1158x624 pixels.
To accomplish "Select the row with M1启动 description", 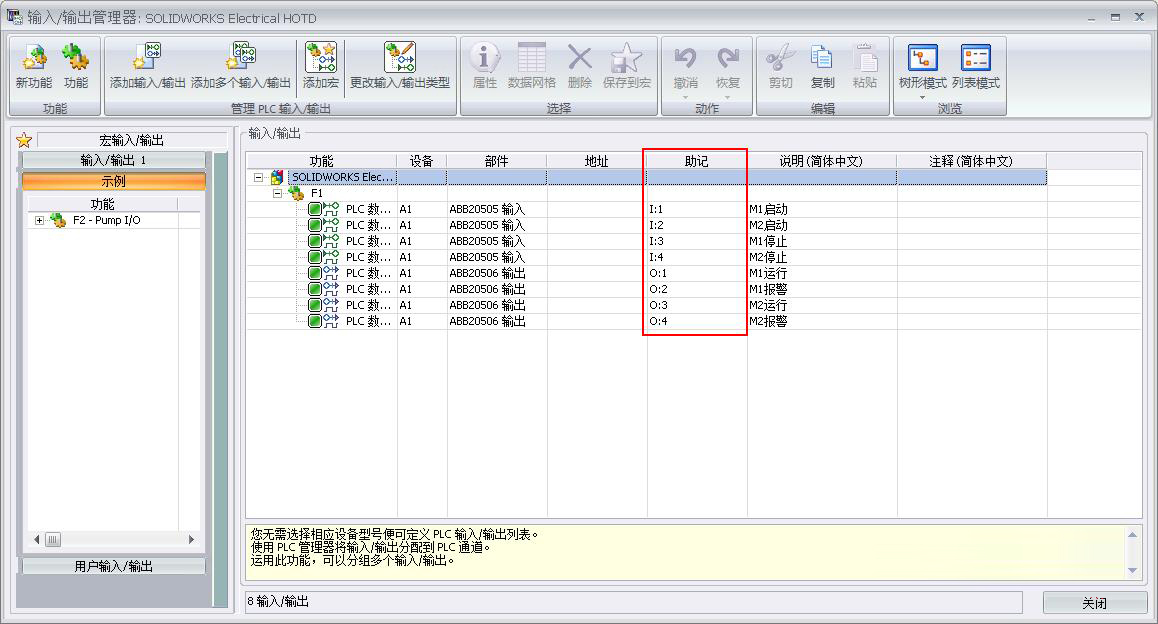I will pyautogui.click(x=768, y=209).
